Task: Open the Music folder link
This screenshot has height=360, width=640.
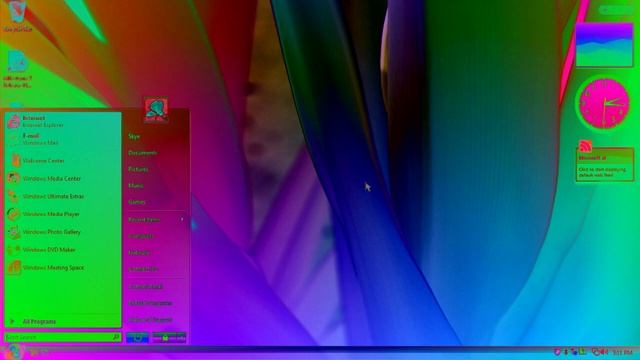Action: click(136, 185)
